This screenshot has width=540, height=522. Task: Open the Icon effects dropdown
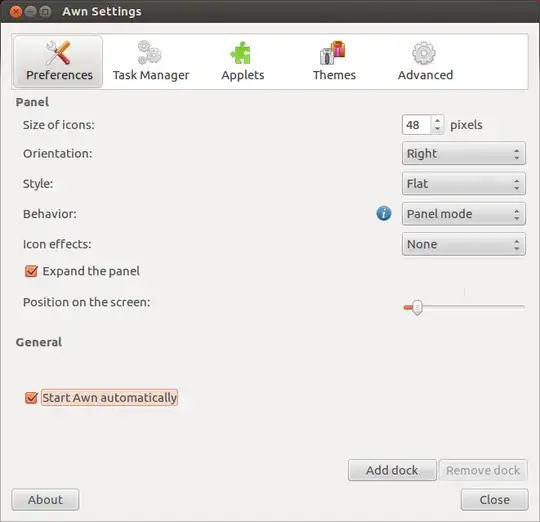(464, 244)
